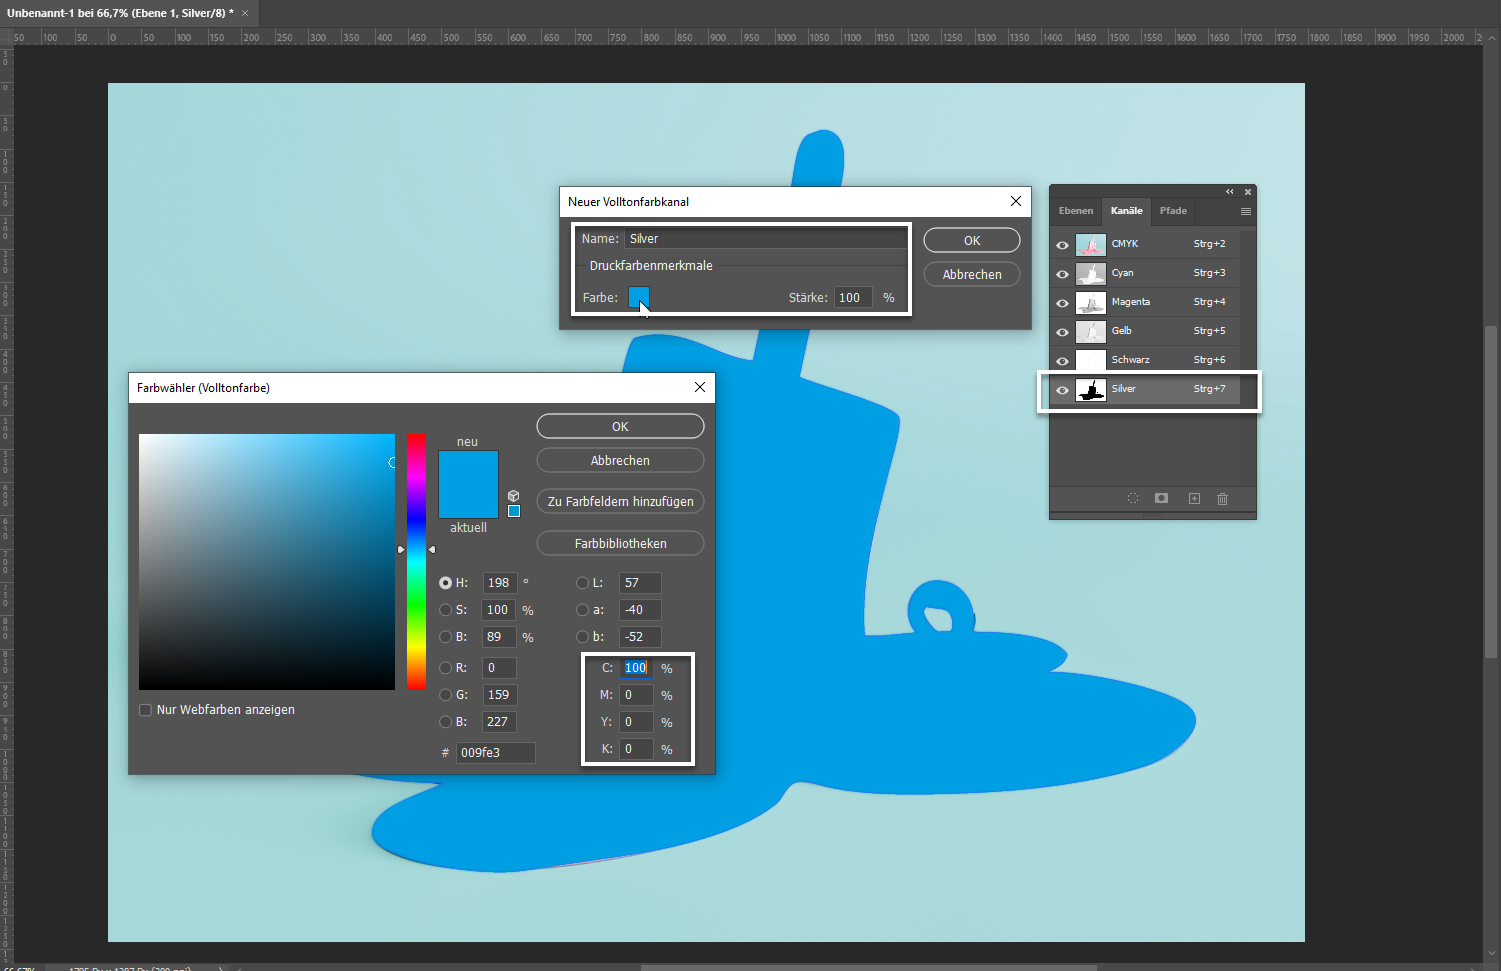Select the Unbenannt-1 document tab
This screenshot has width=1501, height=971.
pyautogui.click(x=120, y=13)
